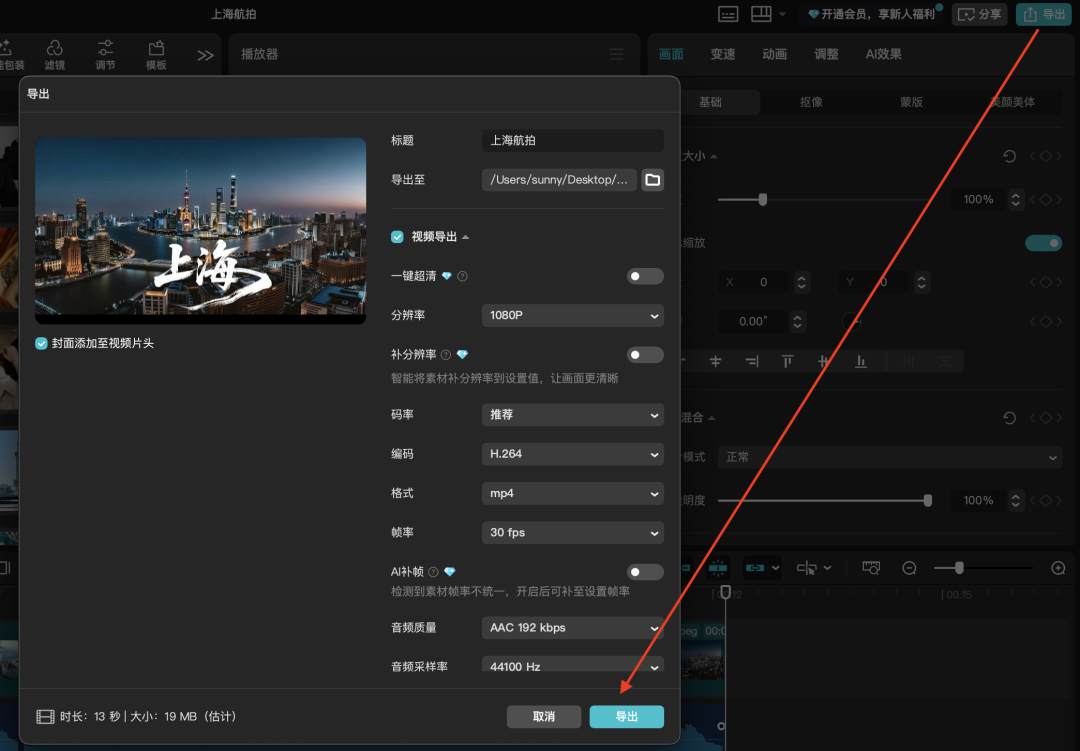Open the 分辨率 1080P dropdown

572,315
